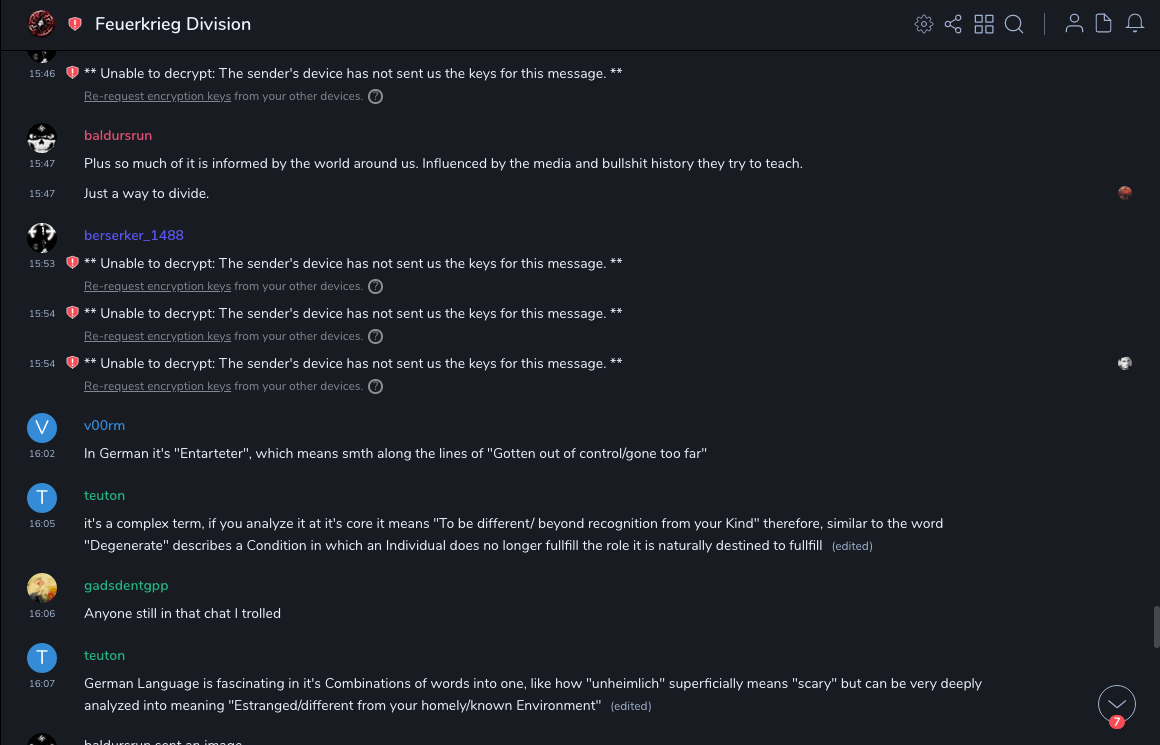Click read receipt avatar beside "Just a way to divide."

coord(1125,193)
